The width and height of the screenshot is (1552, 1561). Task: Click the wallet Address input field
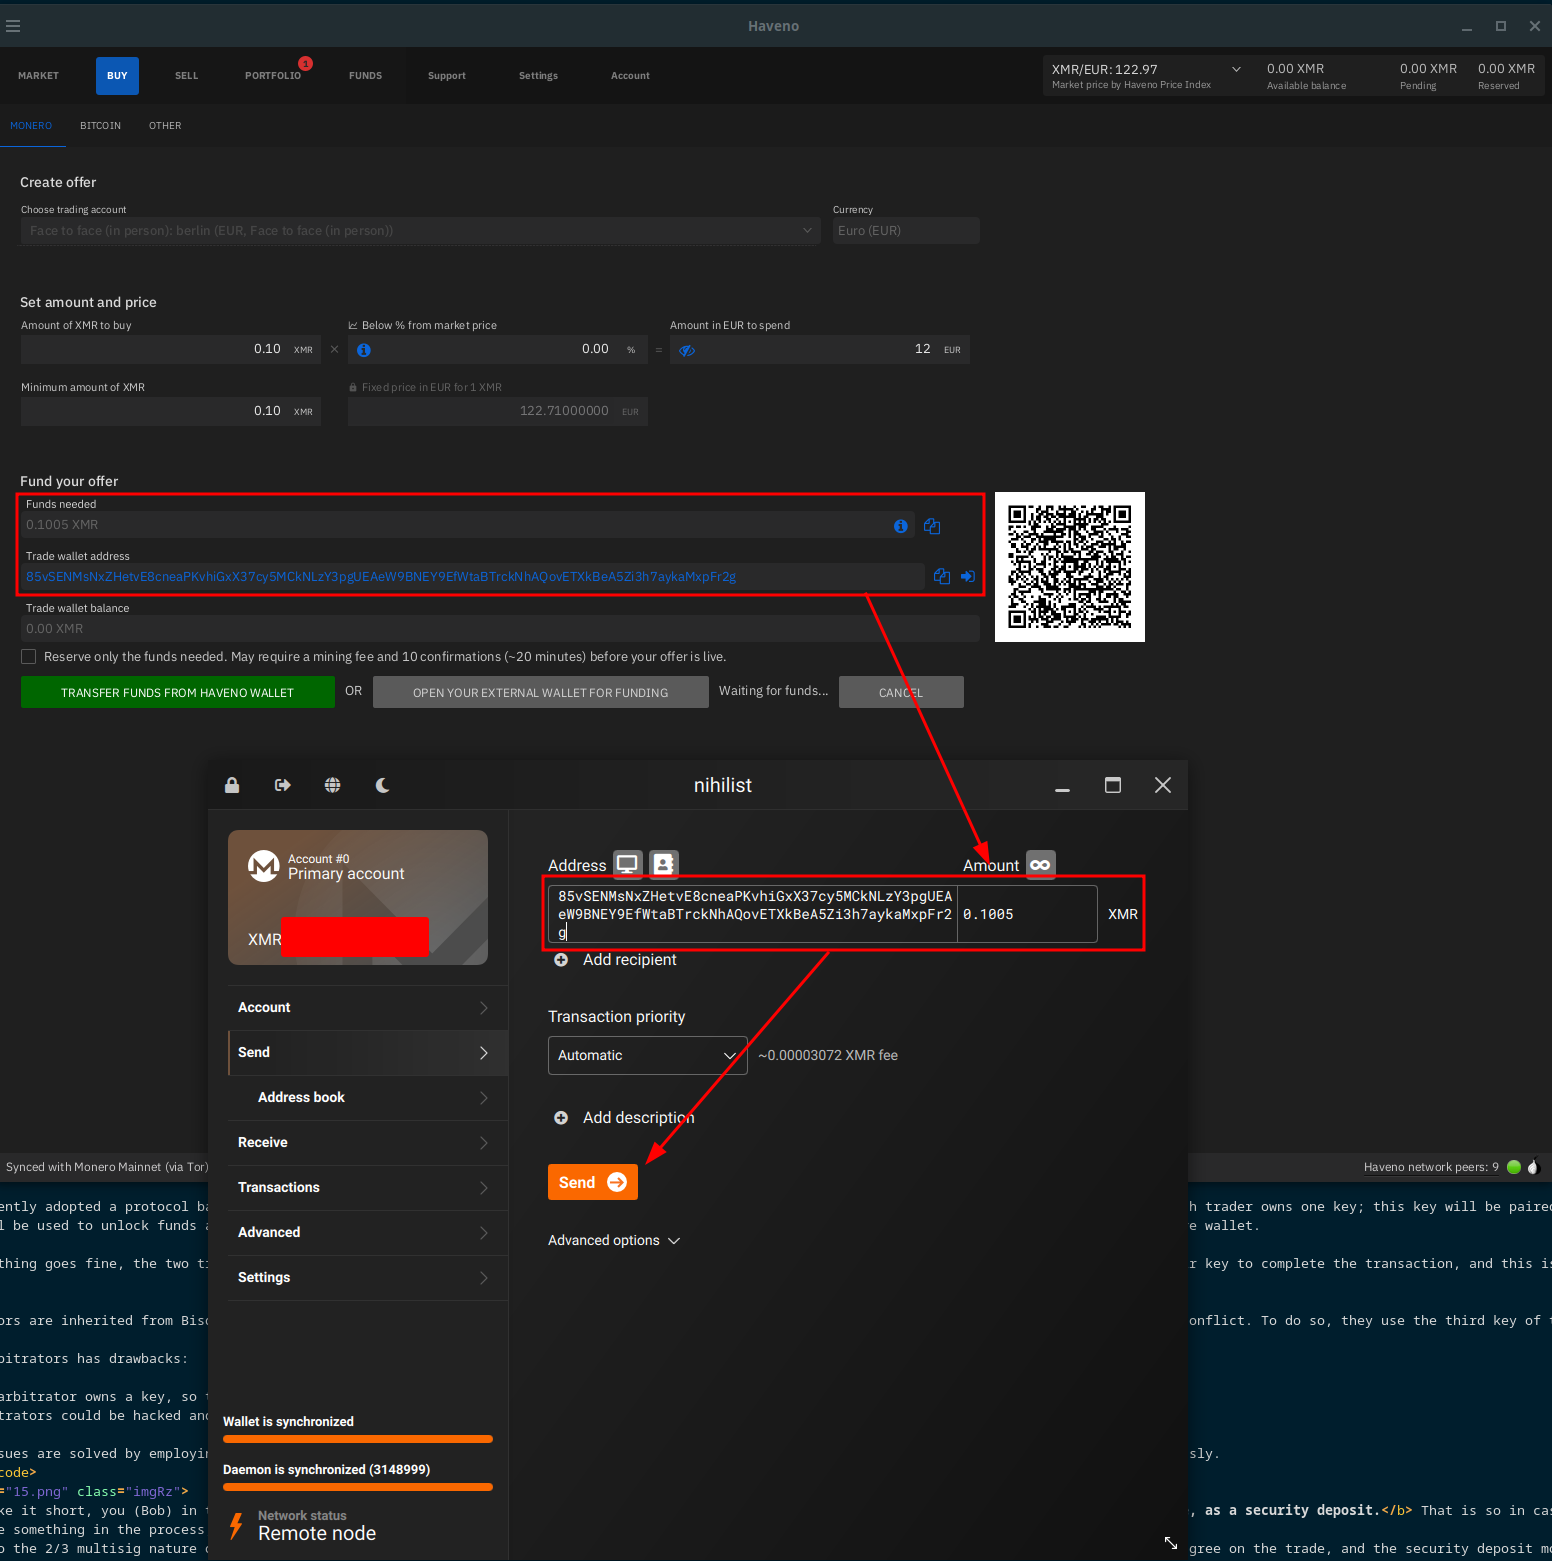[x=752, y=914]
